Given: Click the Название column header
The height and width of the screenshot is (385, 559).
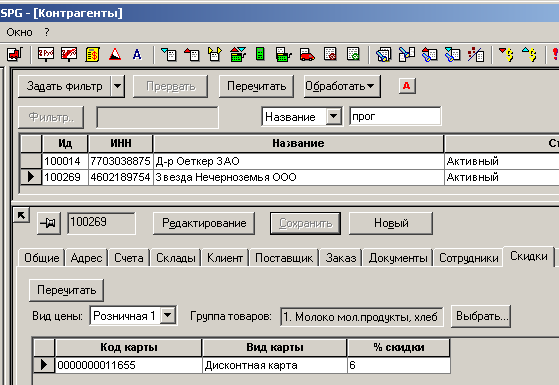Looking at the screenshot, I should [x=298, y=143].
